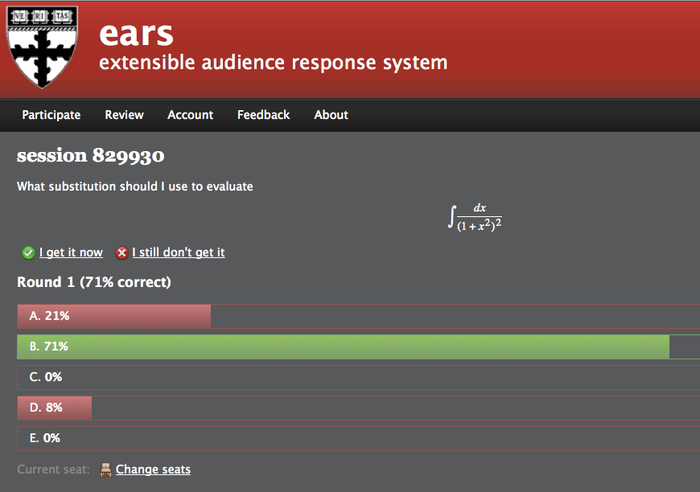This screenshot has height=492, width=700.
Task: Click the Harvard shield logo
Action: coord(42,45)
